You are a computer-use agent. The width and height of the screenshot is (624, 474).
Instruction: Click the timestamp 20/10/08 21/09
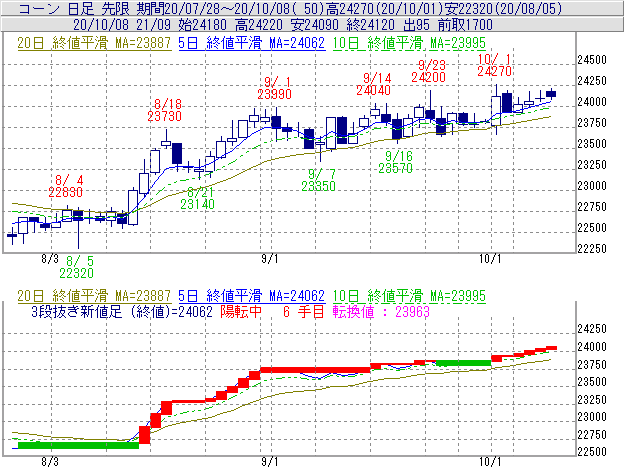122,25
